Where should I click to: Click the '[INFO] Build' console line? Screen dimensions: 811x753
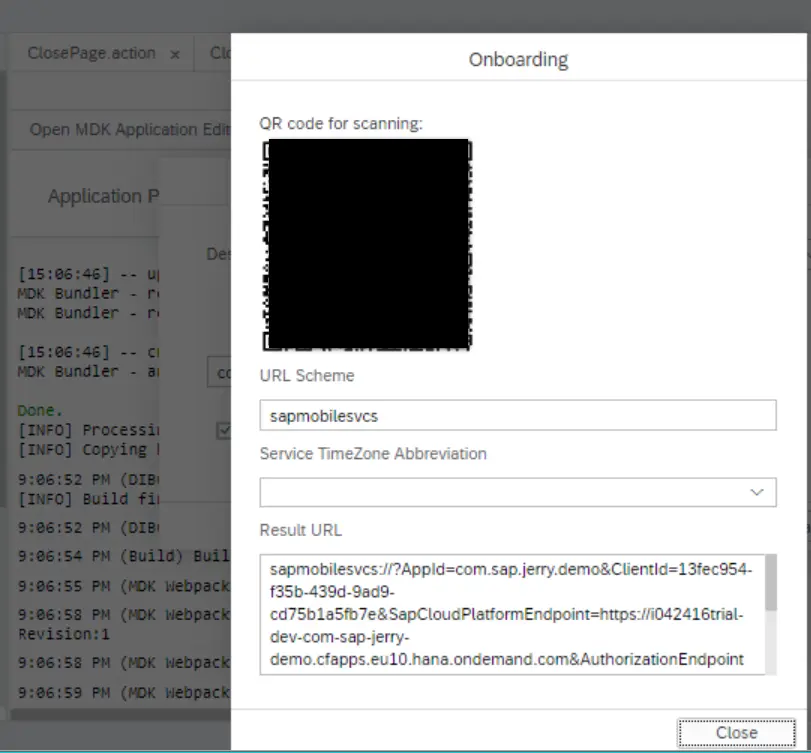tap(88, 499)
